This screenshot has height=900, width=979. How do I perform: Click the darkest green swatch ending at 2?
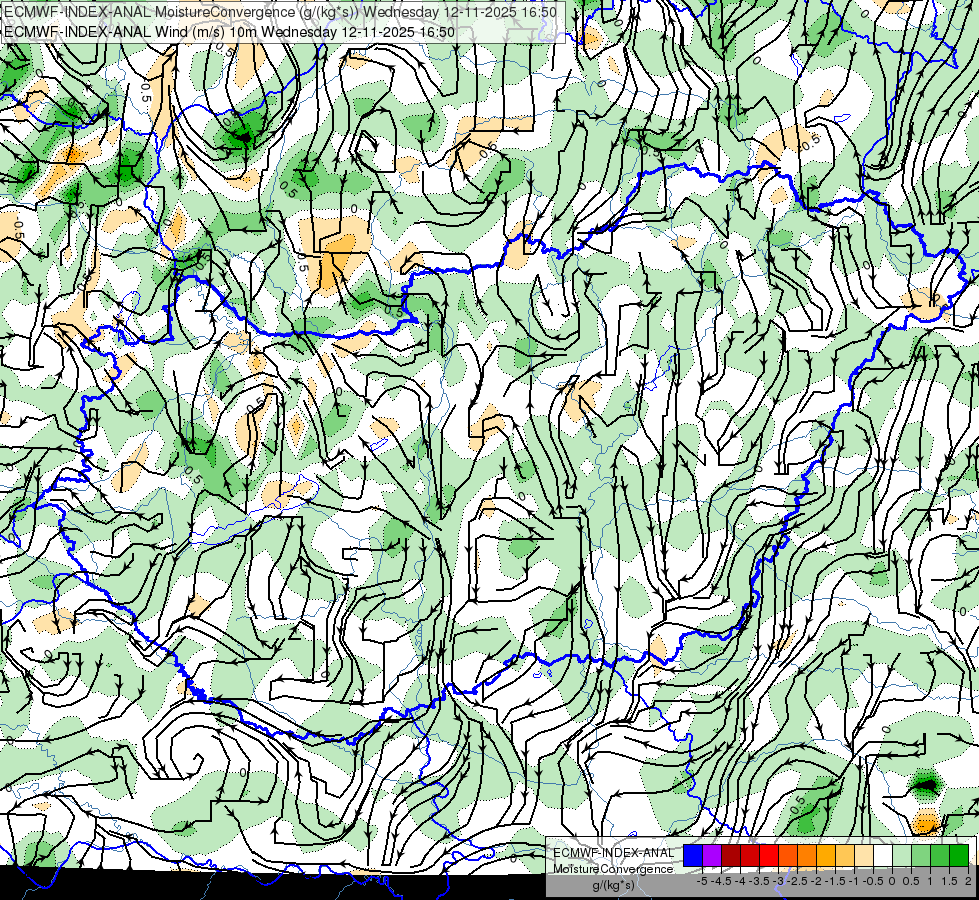(958, 856)
